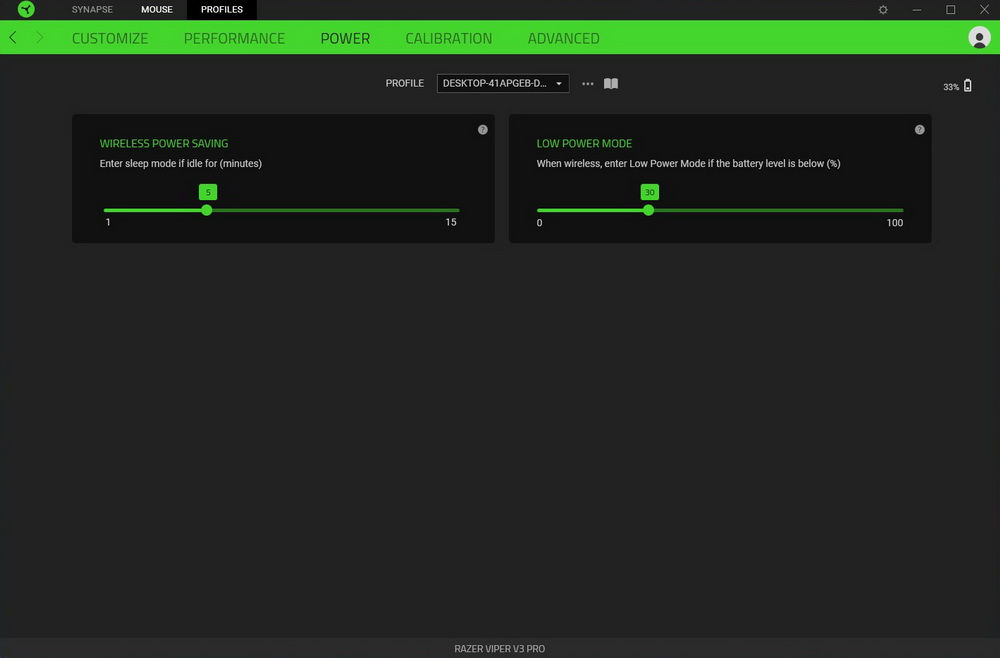
Task: Click the Low Power Mode slider handle
Action: pos(649,210)
